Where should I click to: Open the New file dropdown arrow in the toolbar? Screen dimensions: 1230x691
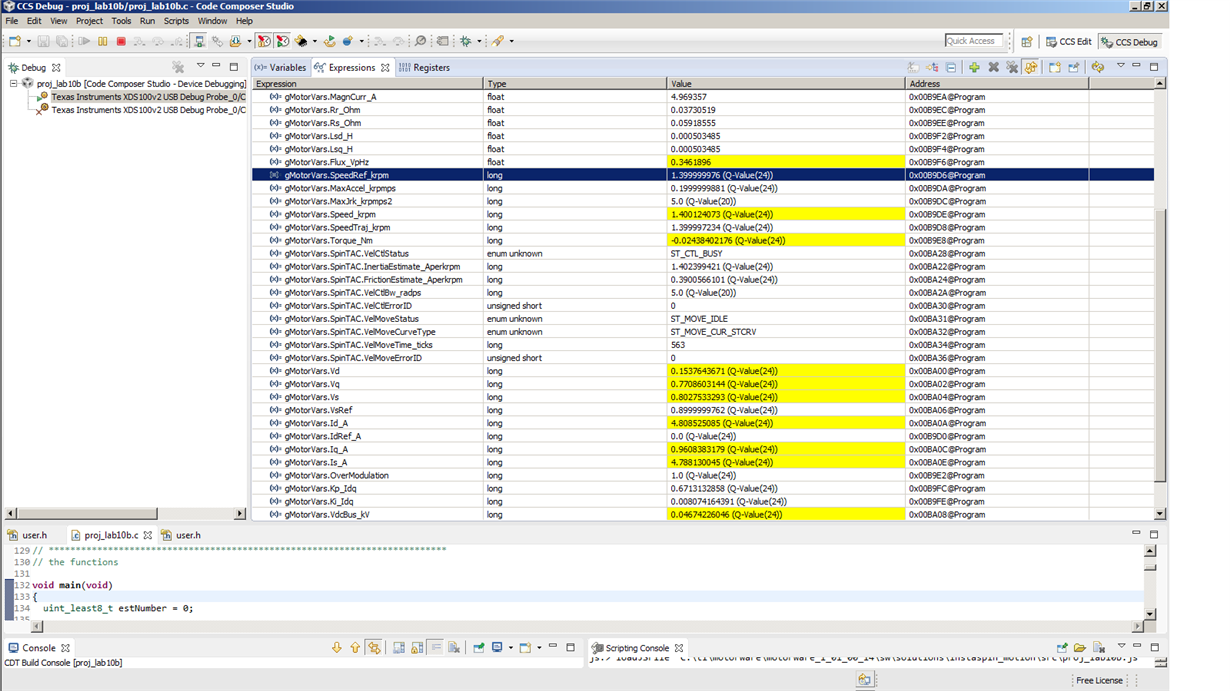28,42
